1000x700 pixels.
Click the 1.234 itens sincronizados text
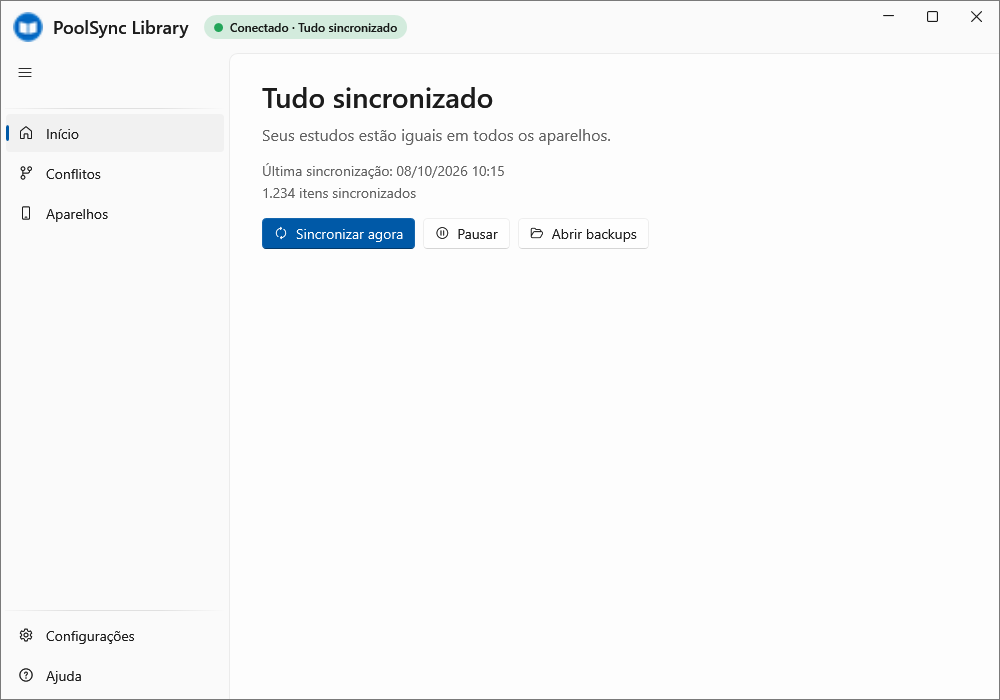tap(339, 193)
